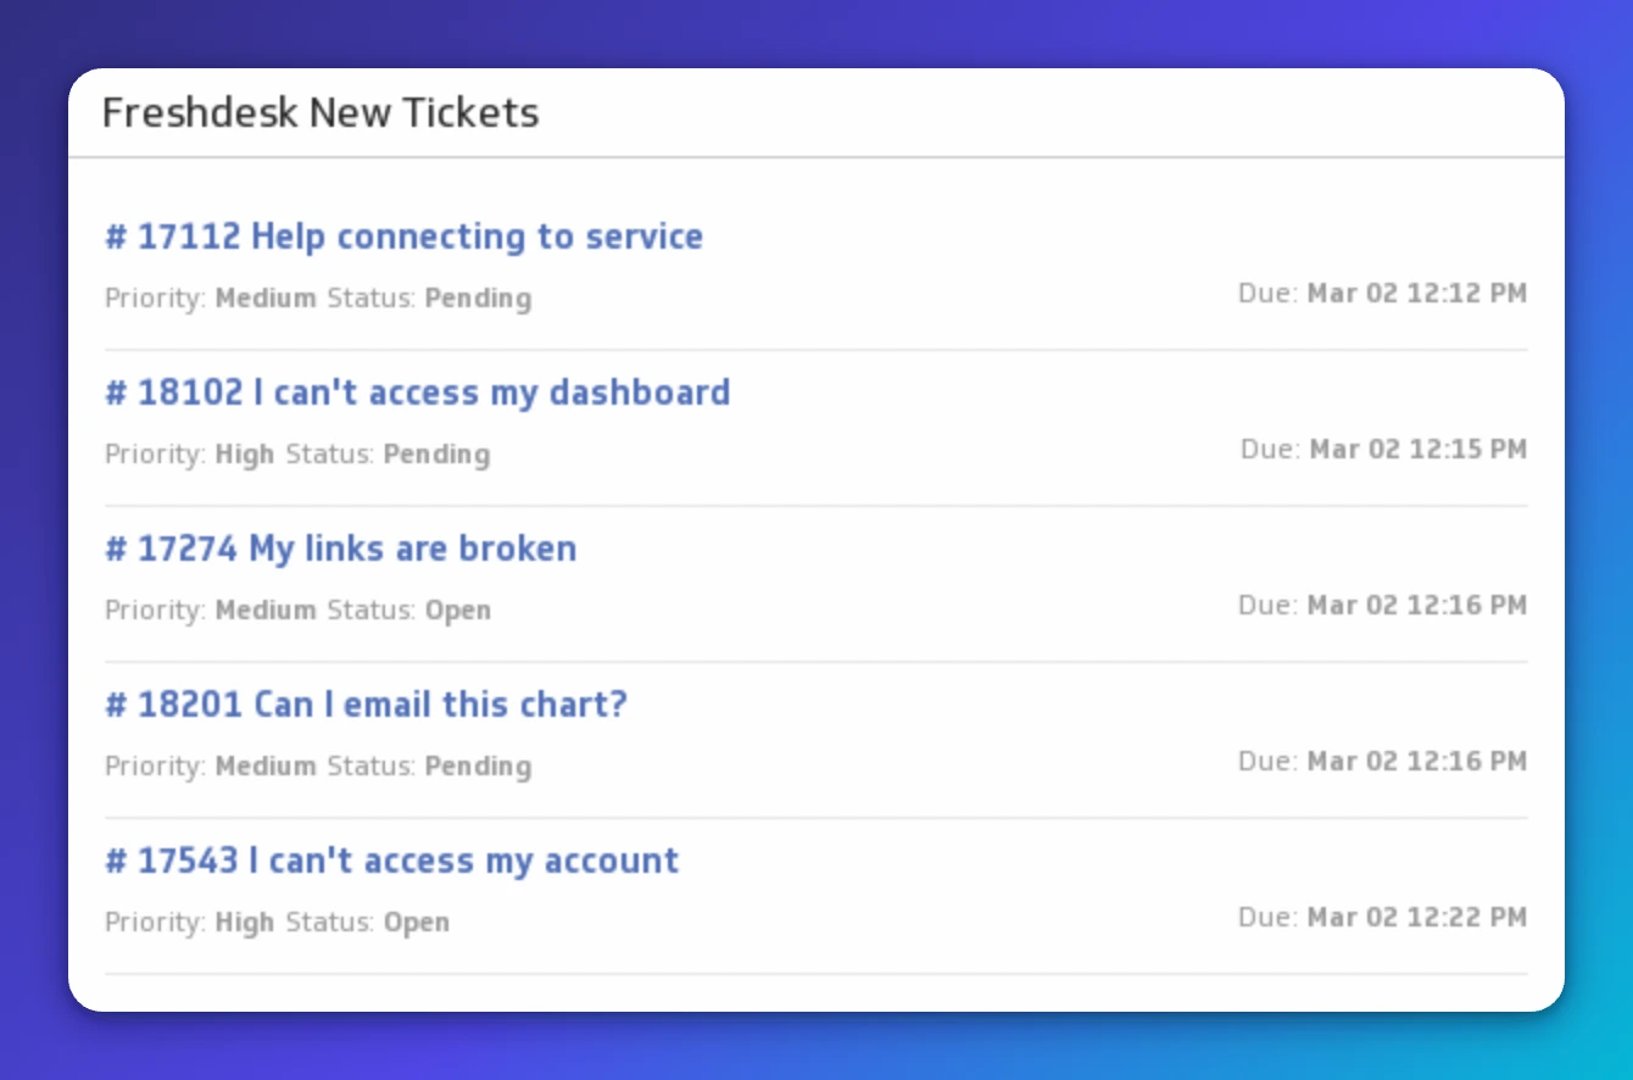
Task: Click status Pending under ticket 18201
Action: pos(478,767)
